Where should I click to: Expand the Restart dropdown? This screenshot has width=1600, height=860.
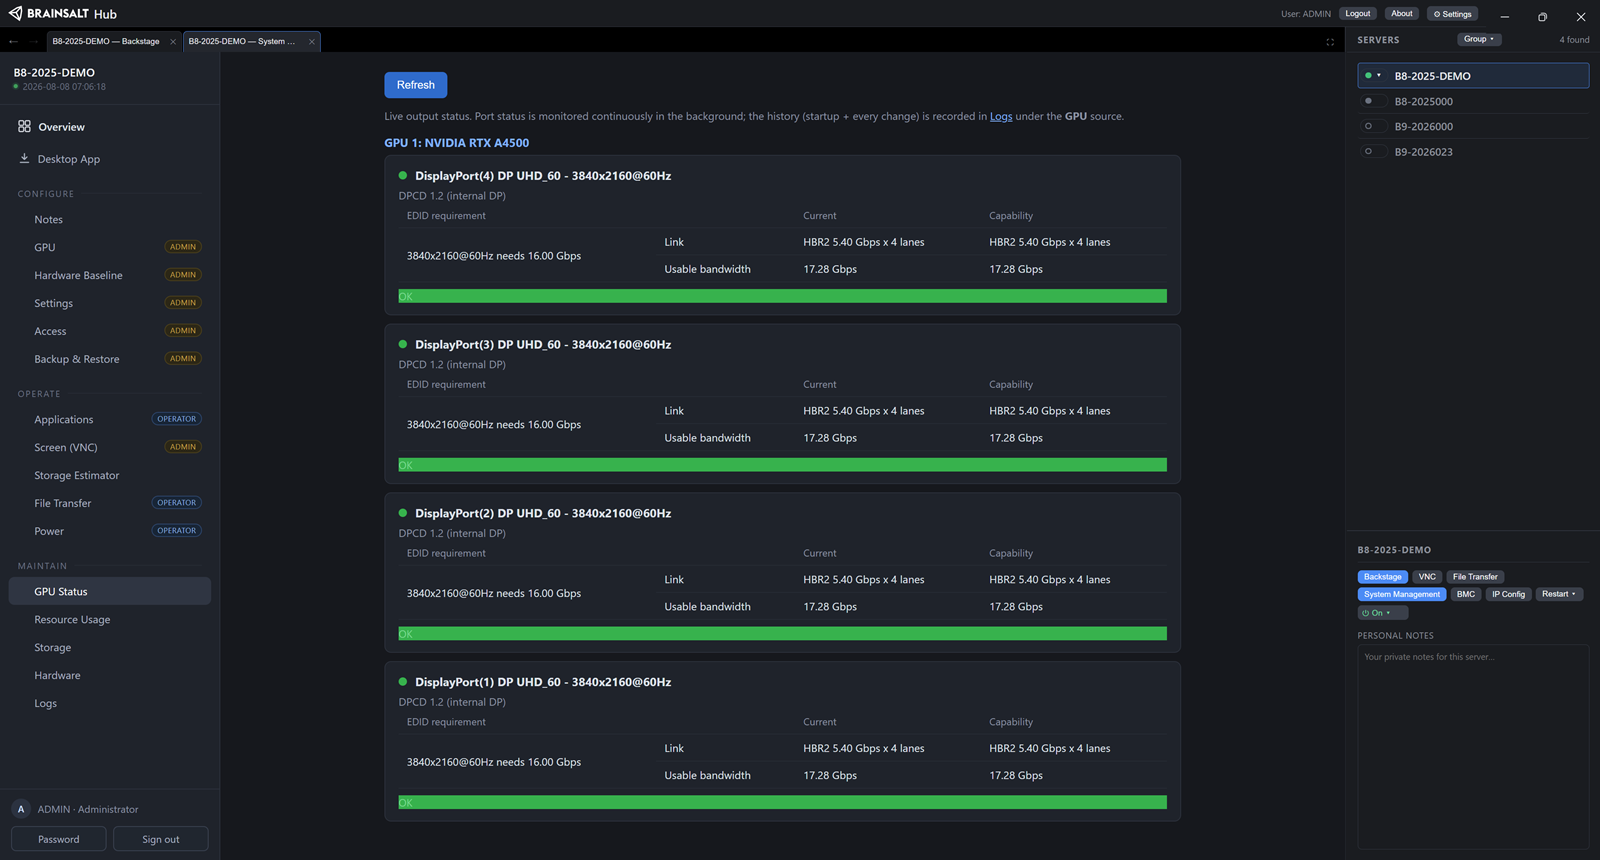pyautogui.click(x=1559, y=594)
